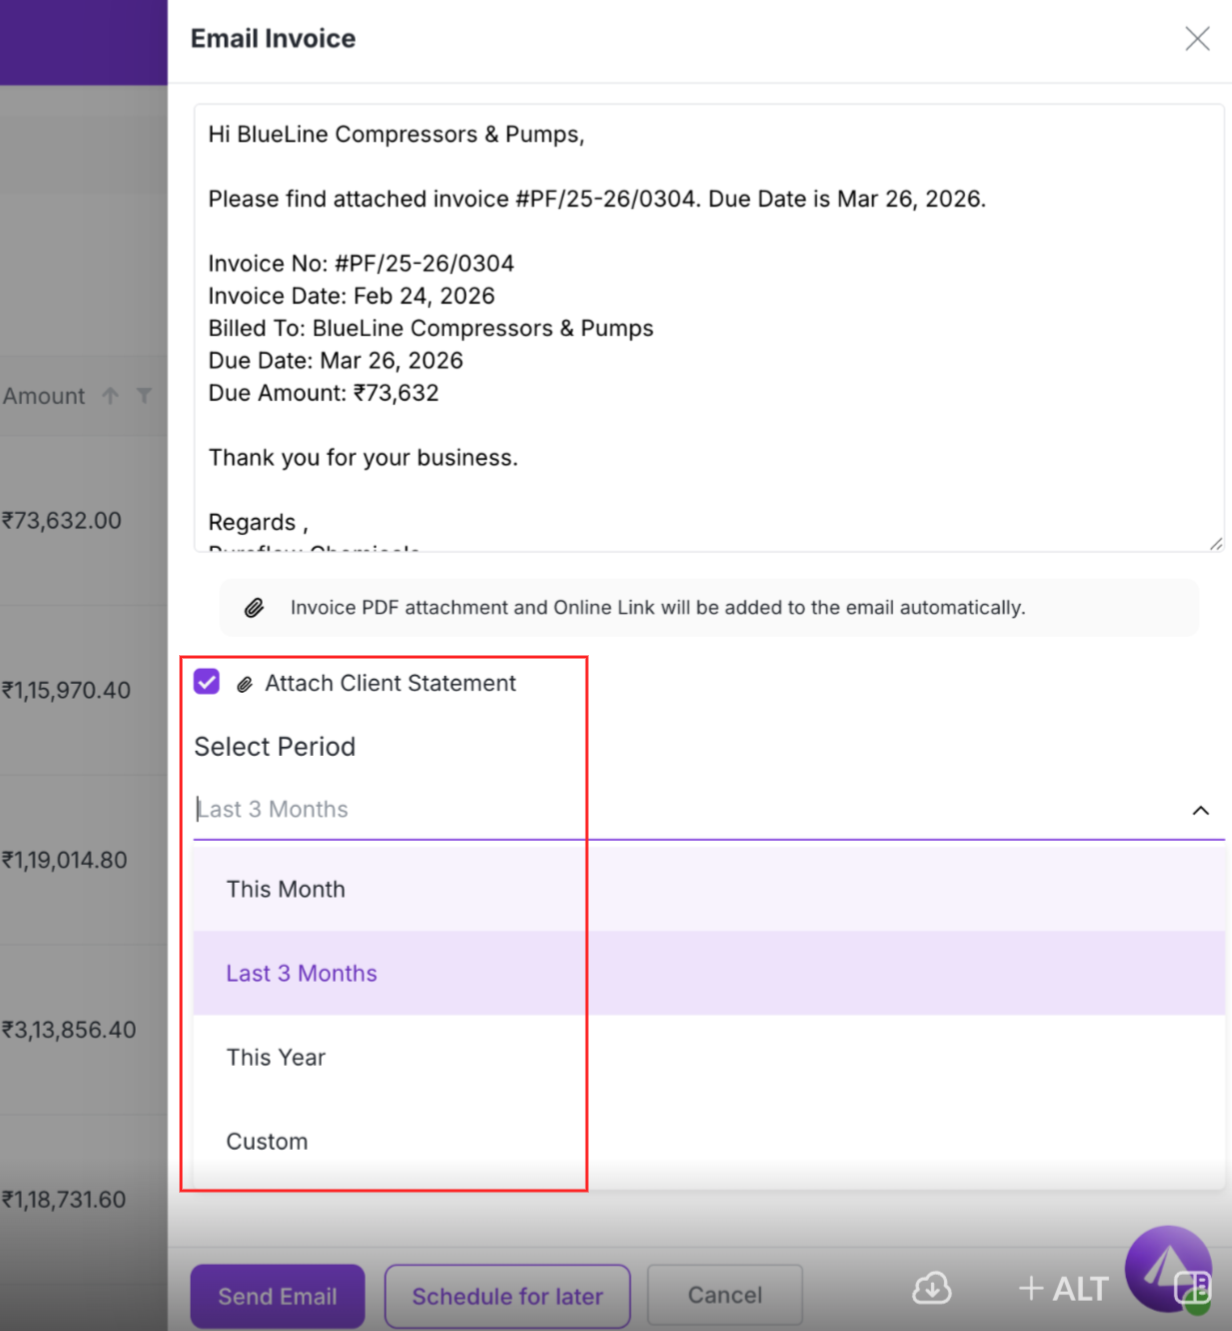Click the Amount column sort arrow
Viewport: 1232px width, 1331px height.
point(110,396)
